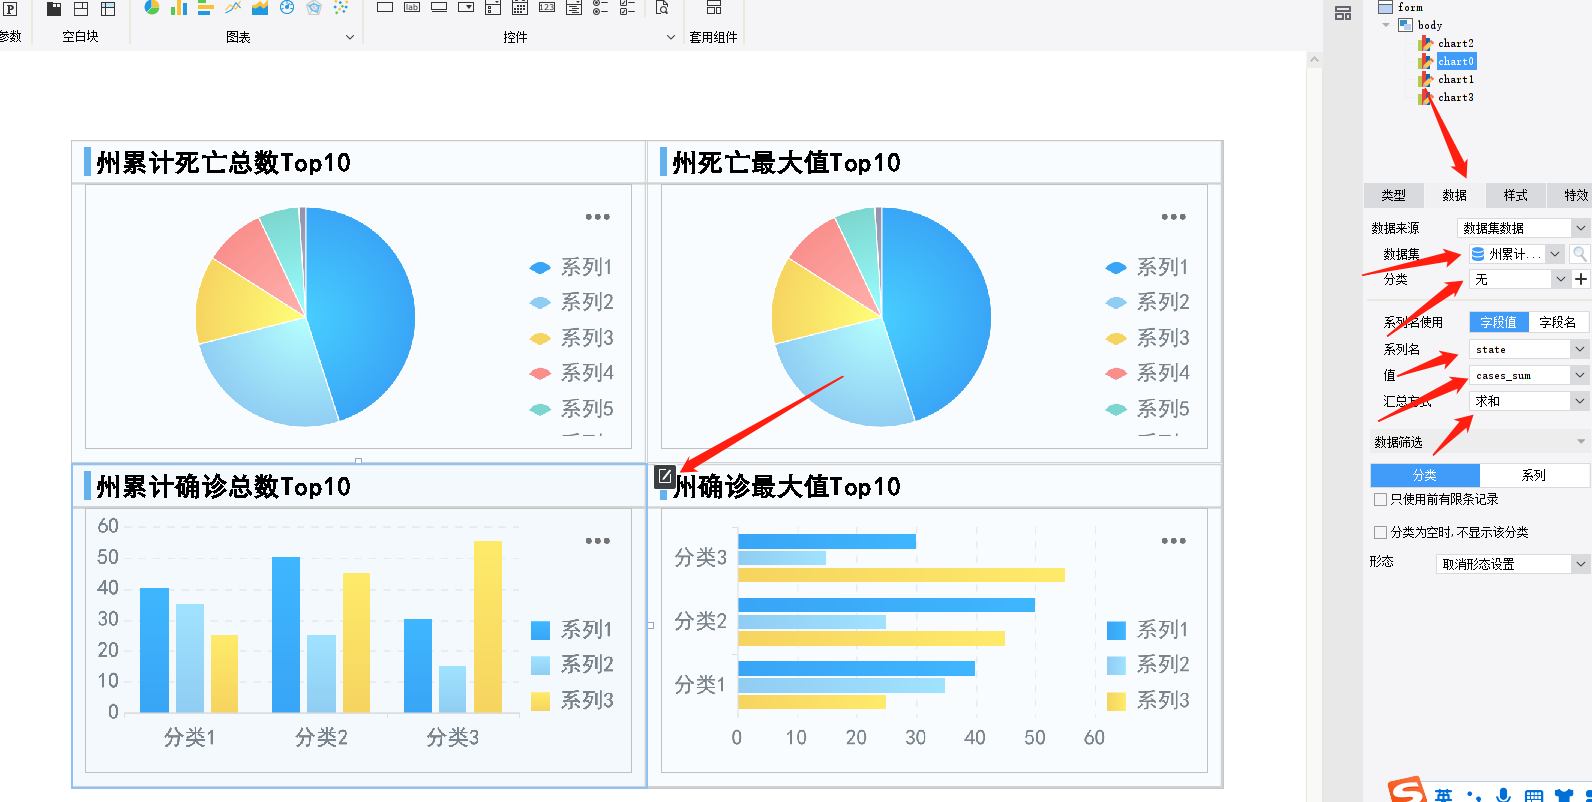
Task: Add a button widget
Action: (439, 7)
